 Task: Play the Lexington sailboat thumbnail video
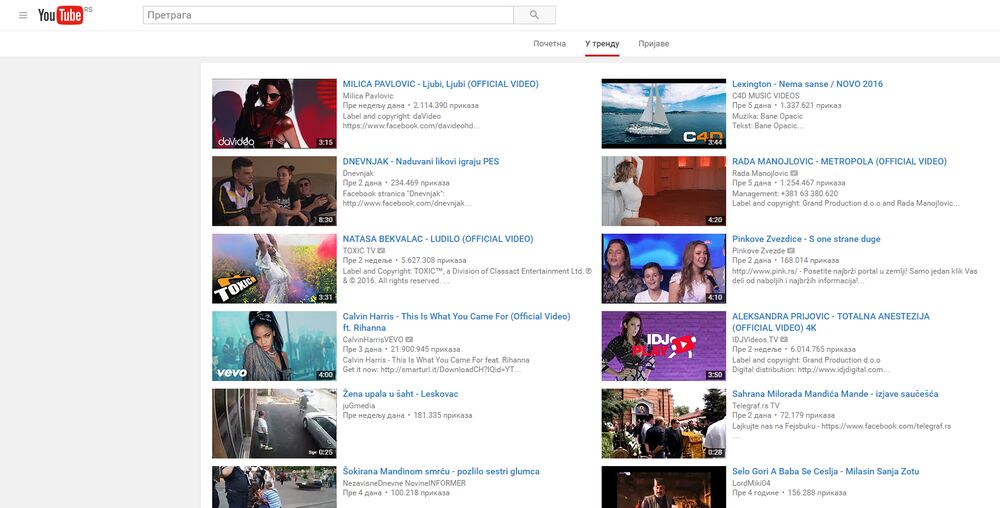pyautogui.click(x=663, y=114)
